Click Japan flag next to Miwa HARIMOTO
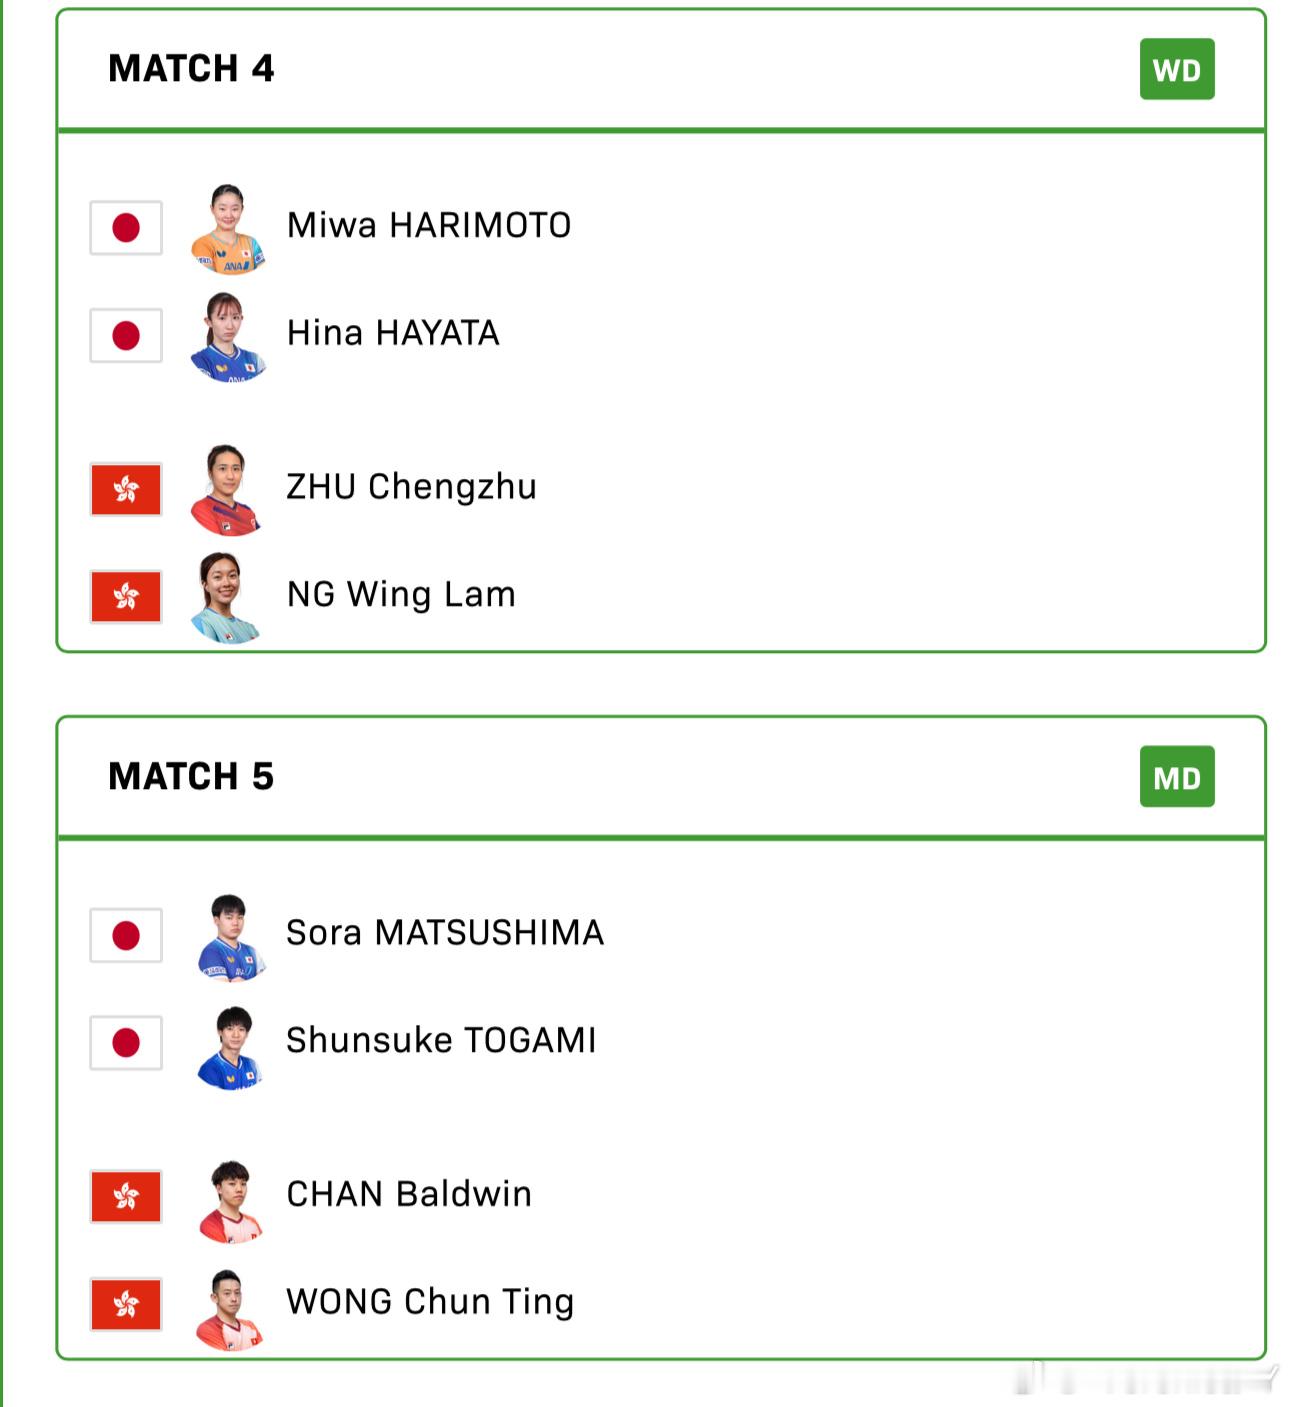 click(x=126, y=228)
